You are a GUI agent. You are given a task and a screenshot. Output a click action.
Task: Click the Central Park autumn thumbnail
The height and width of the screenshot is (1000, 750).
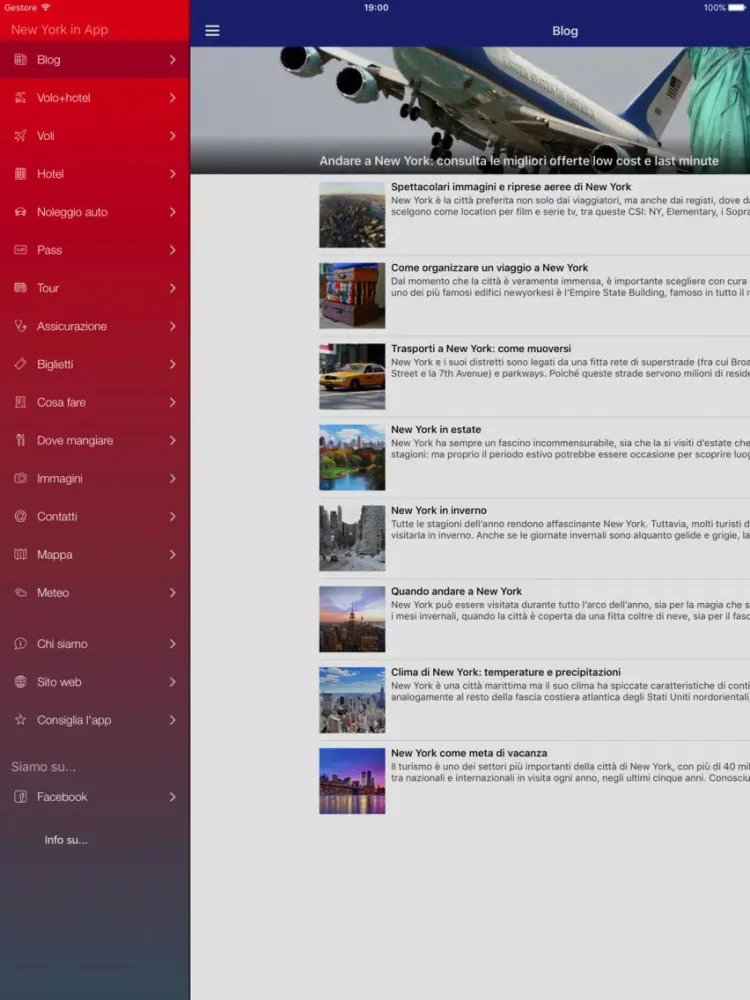click(352, 457)
